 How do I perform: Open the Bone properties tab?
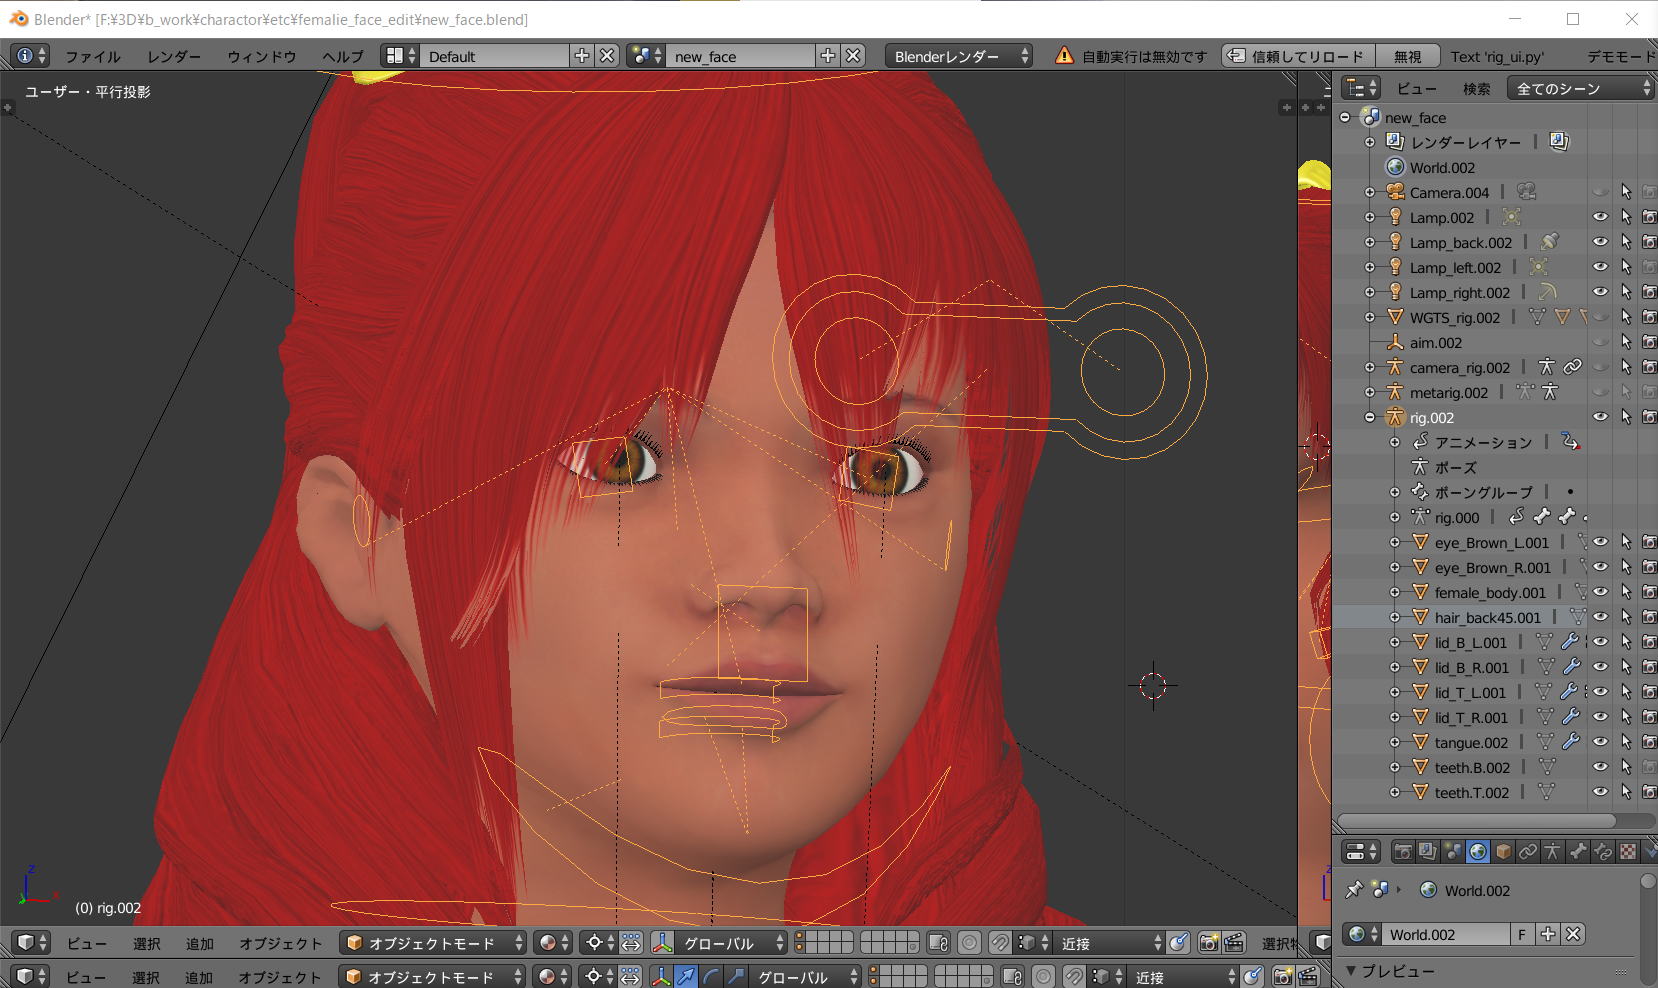(1578, 852)
